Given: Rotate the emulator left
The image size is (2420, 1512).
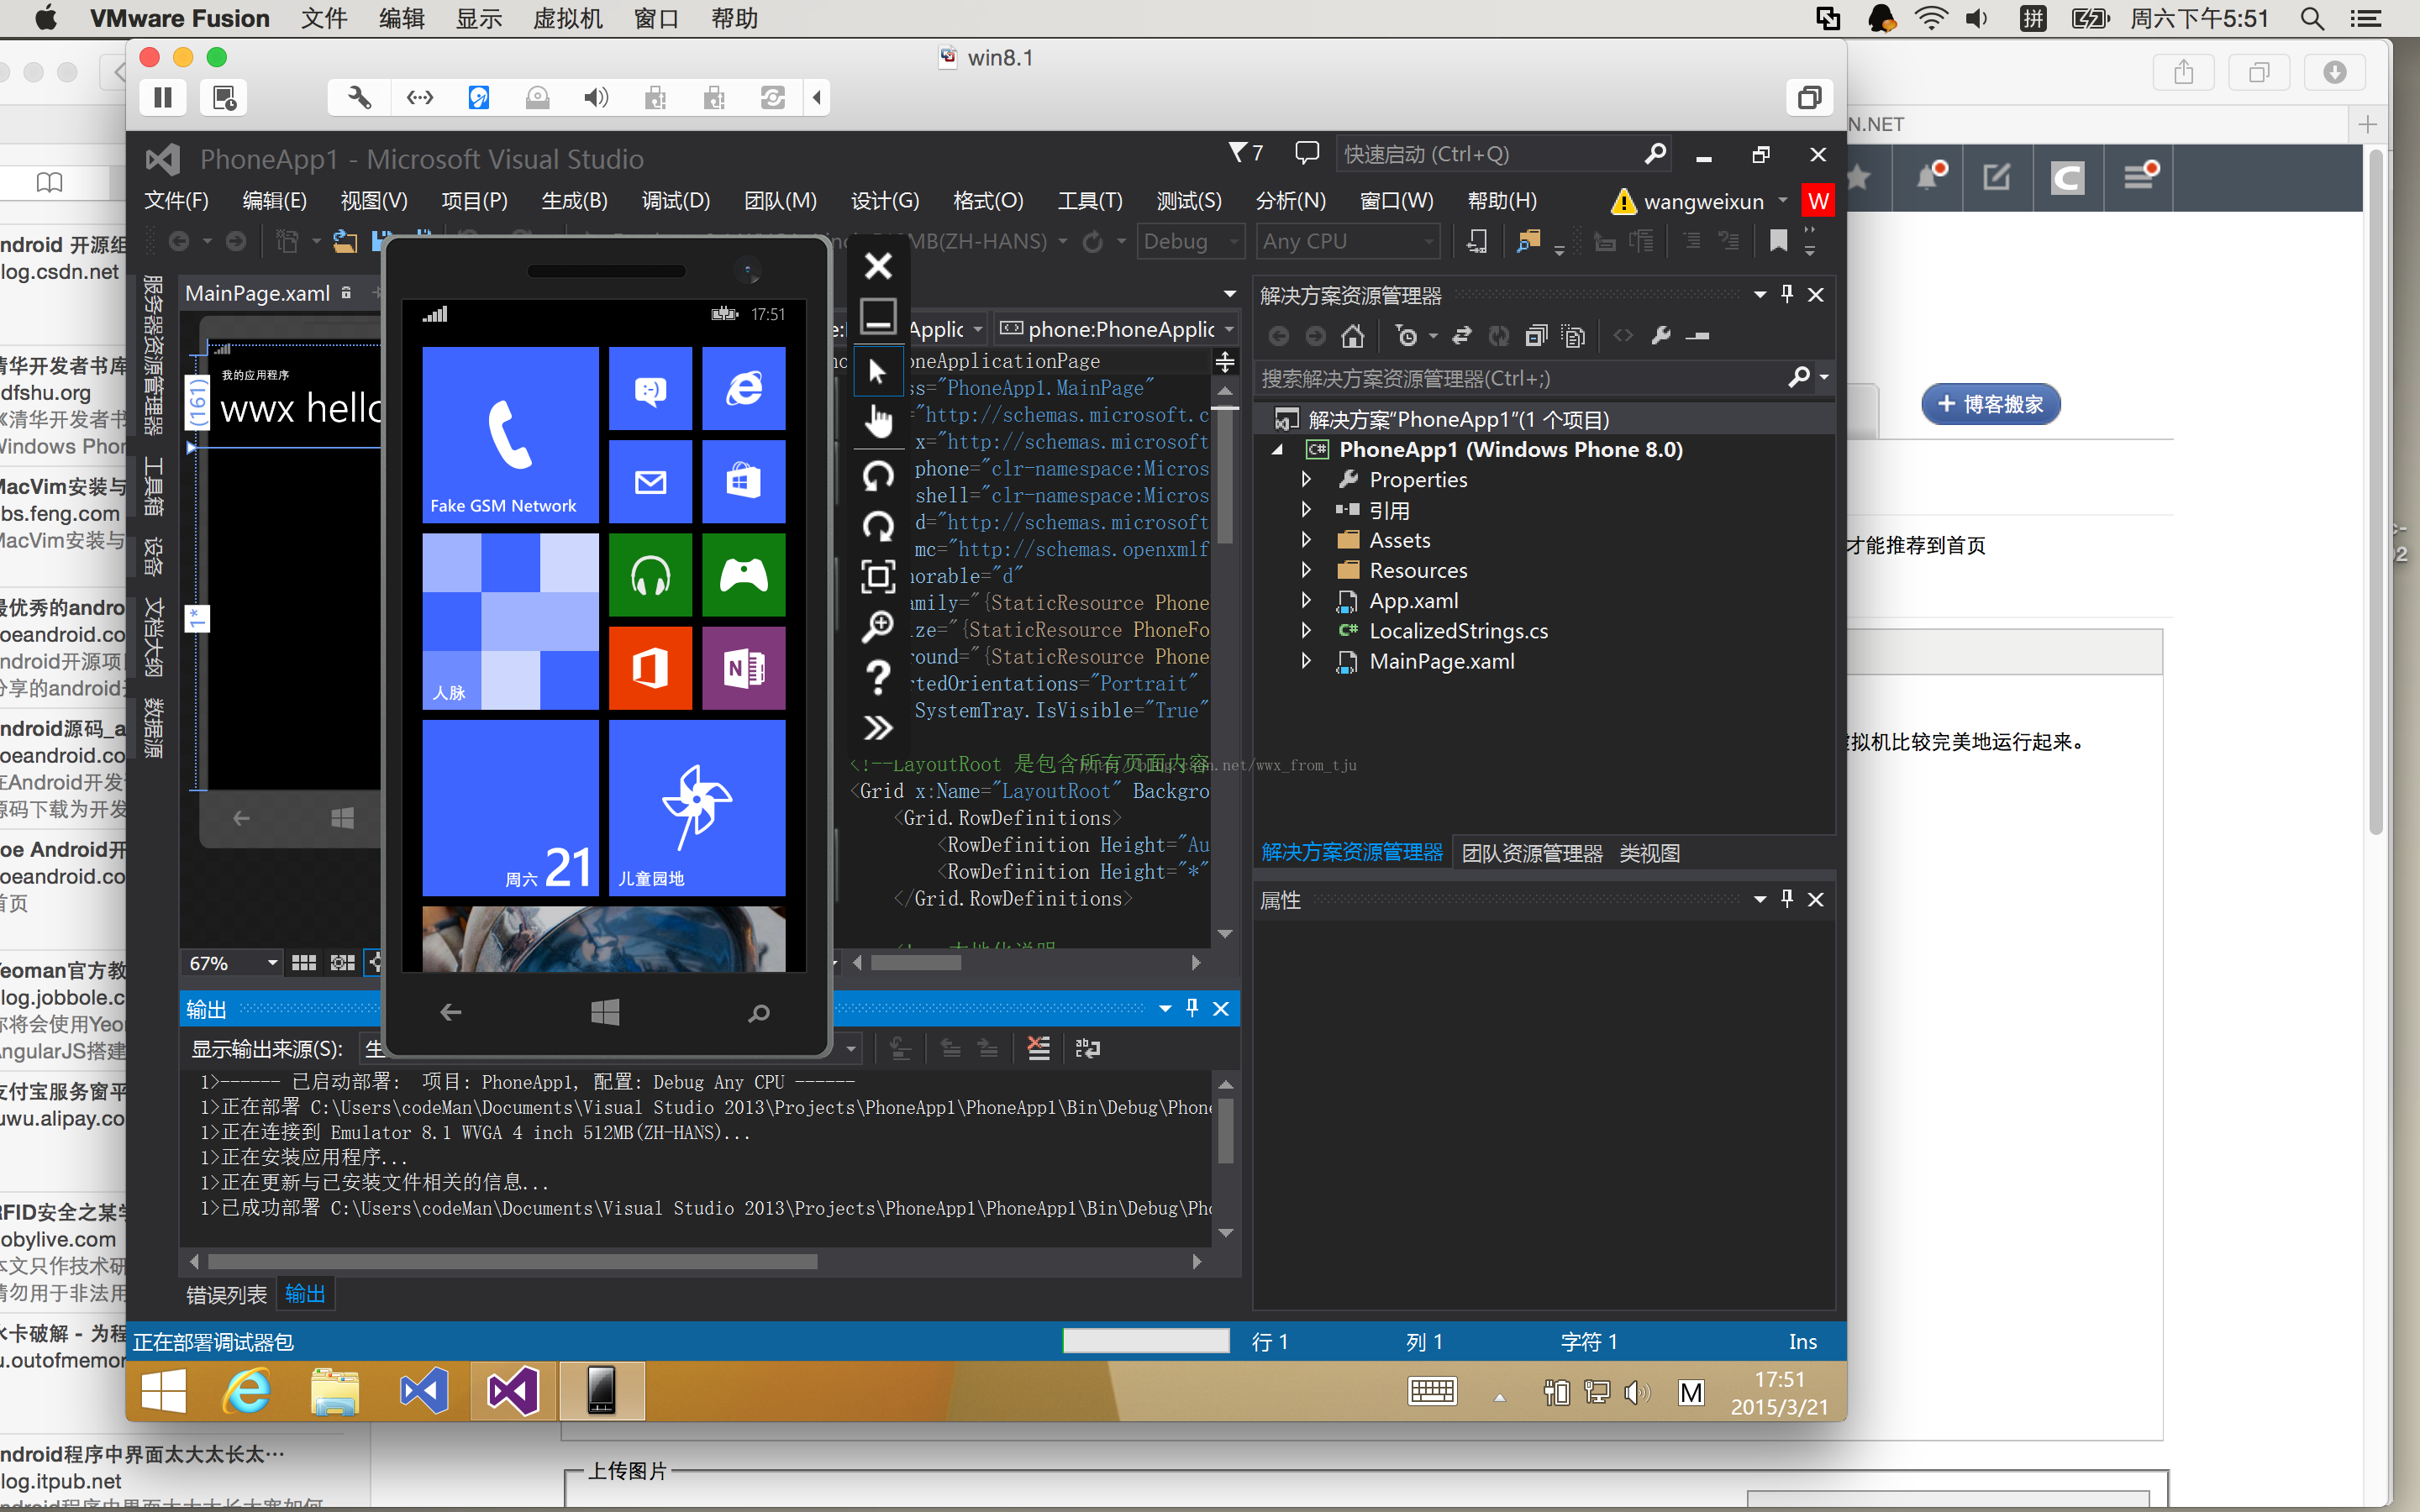Looking at the screenshot, I should 878,476.
